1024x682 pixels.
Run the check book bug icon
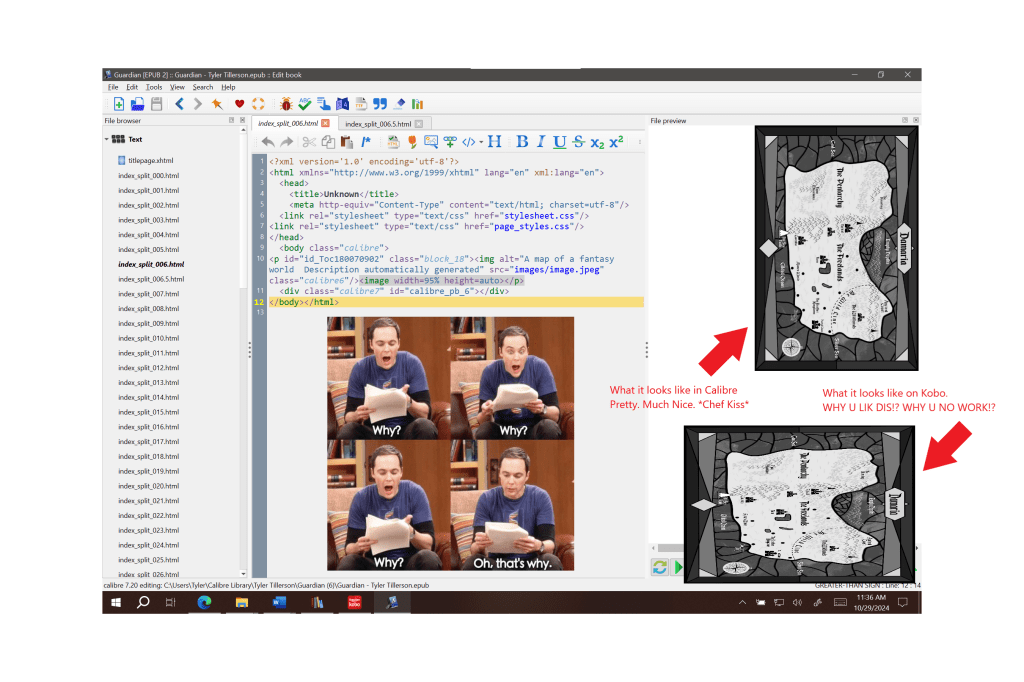click(286, 103)
